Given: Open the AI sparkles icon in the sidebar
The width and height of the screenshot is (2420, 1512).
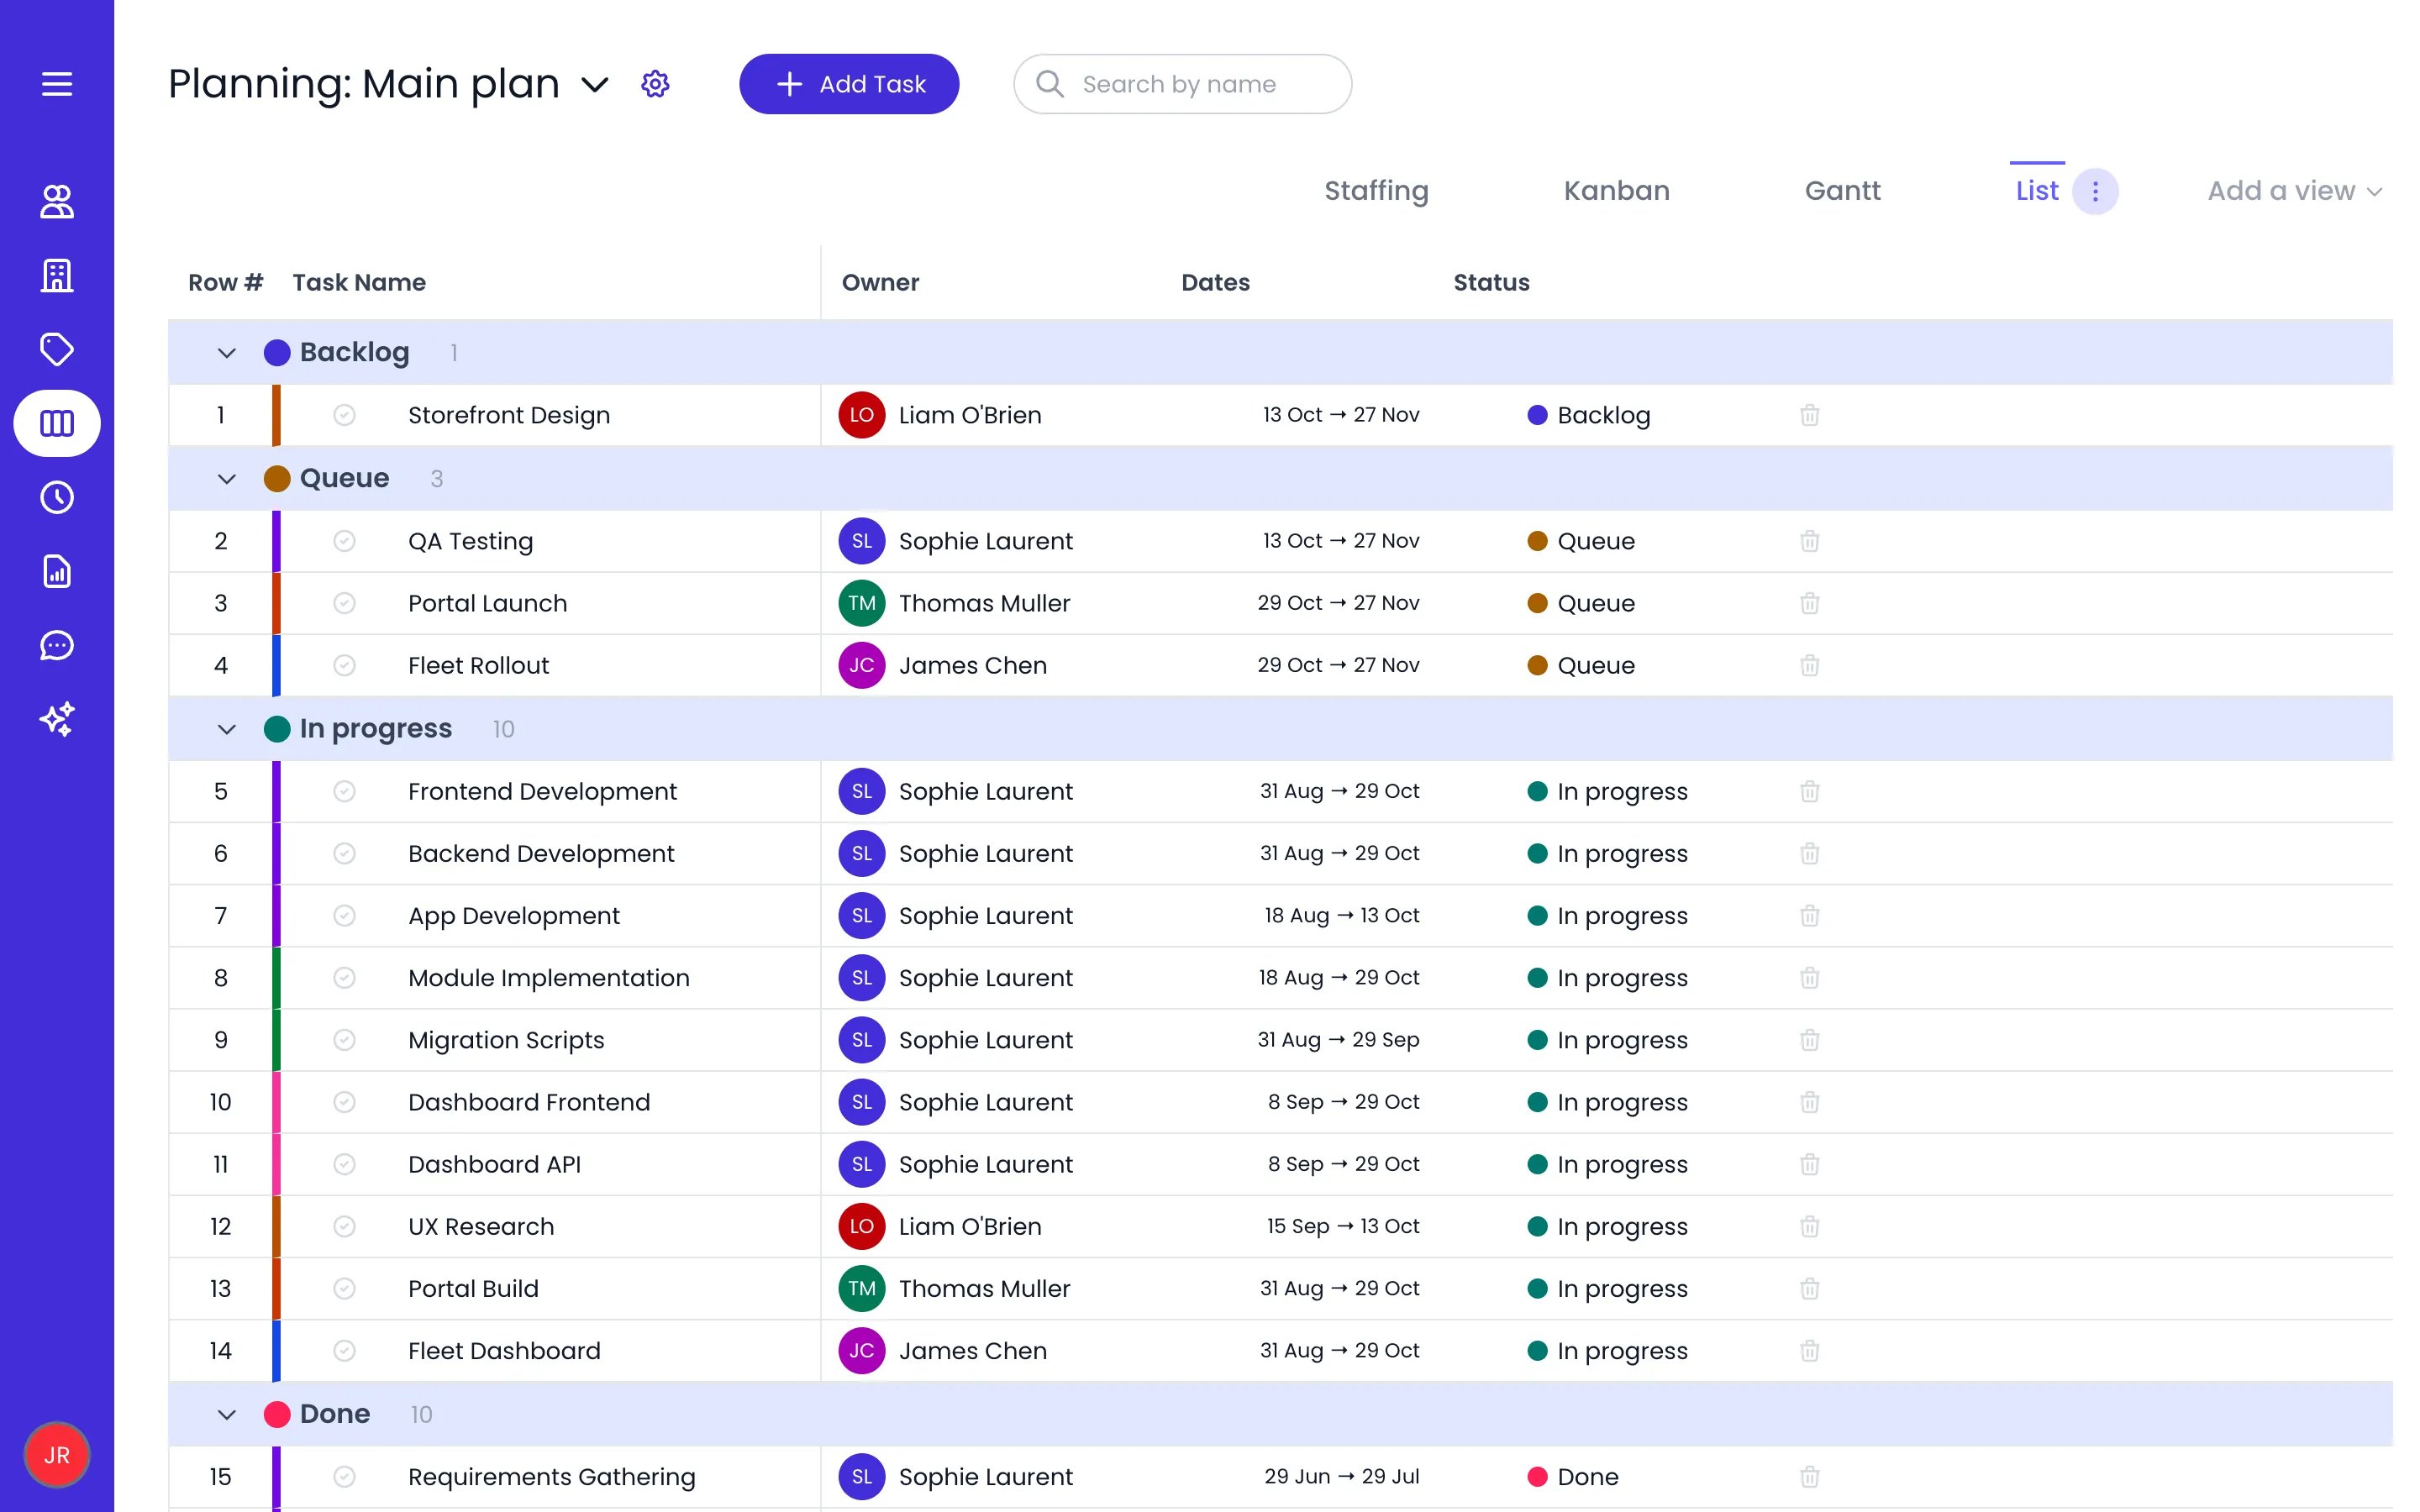Looking at the screenshot, I should [57, 719].
